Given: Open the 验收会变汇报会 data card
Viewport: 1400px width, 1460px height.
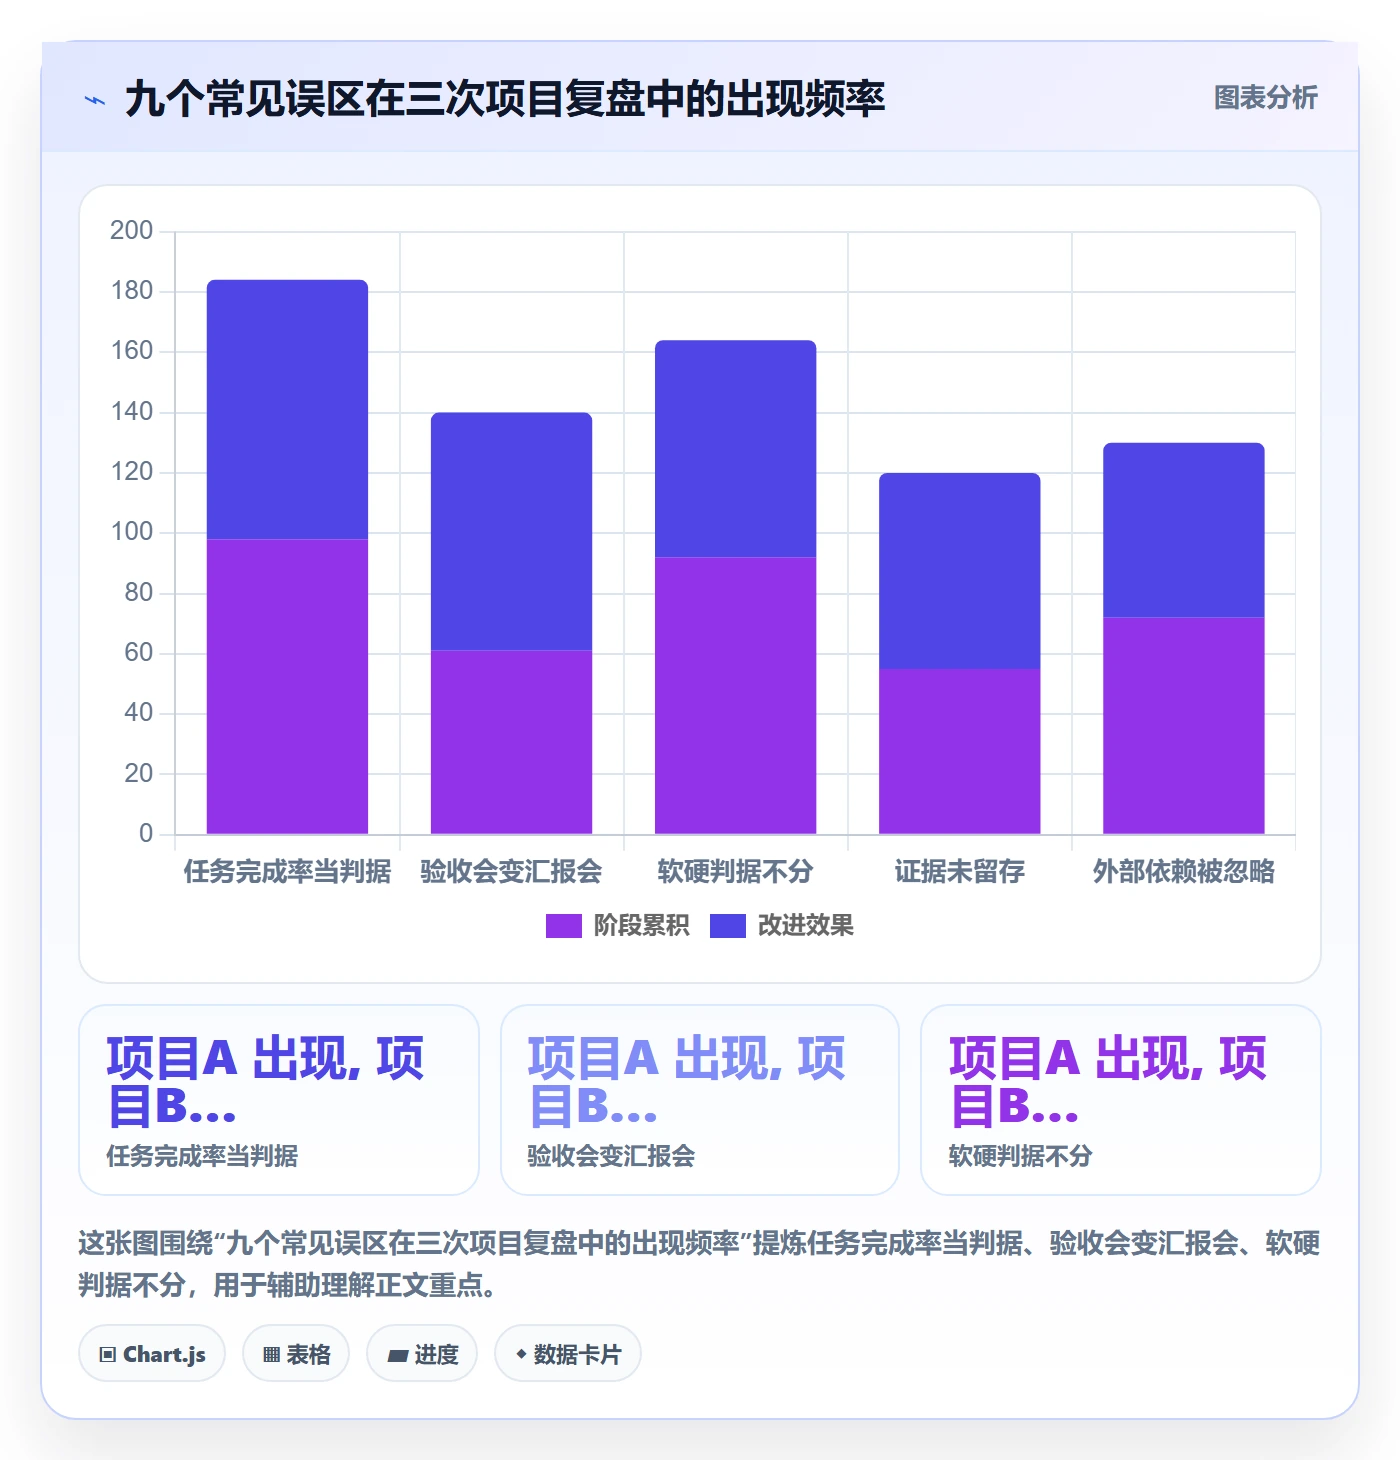Looking at the screenshot, I should point(700,1100).
